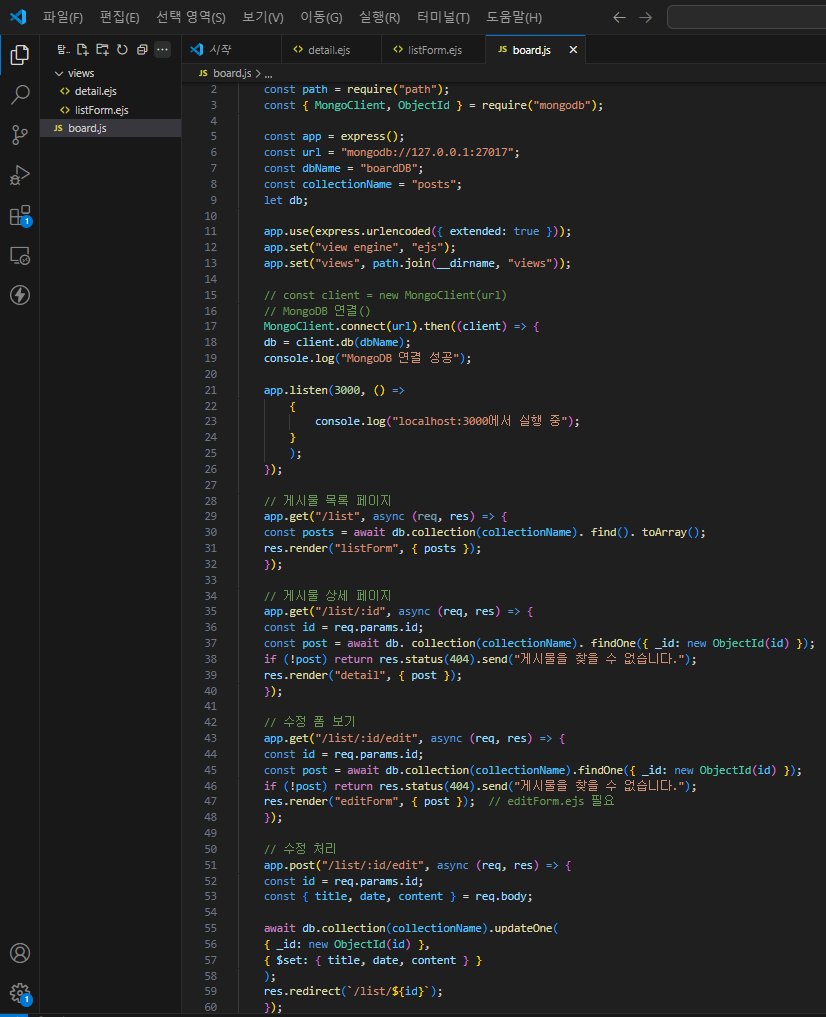Click the $set object on line 57
Screen dimensions: 826x1017
[x=373, y=961]
